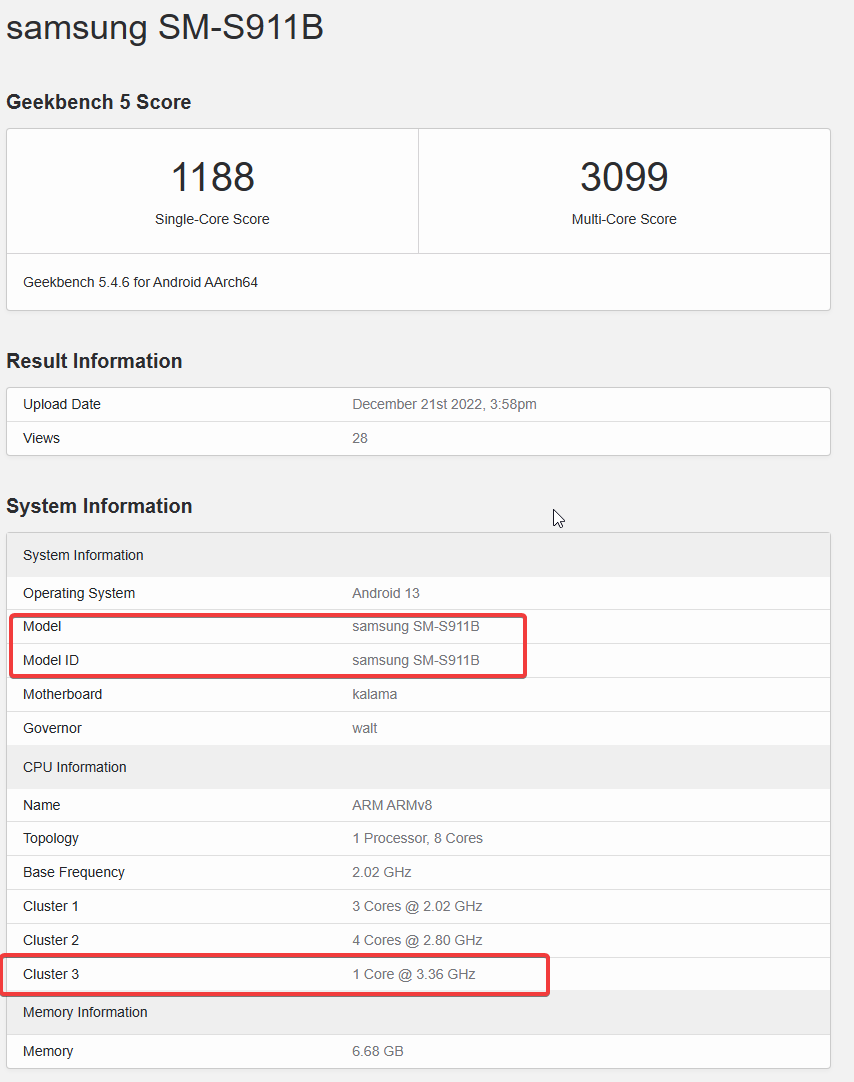Click the 1188 single-core score number
The width and height of the screenshot is (854, 1082).
[212, 177]
